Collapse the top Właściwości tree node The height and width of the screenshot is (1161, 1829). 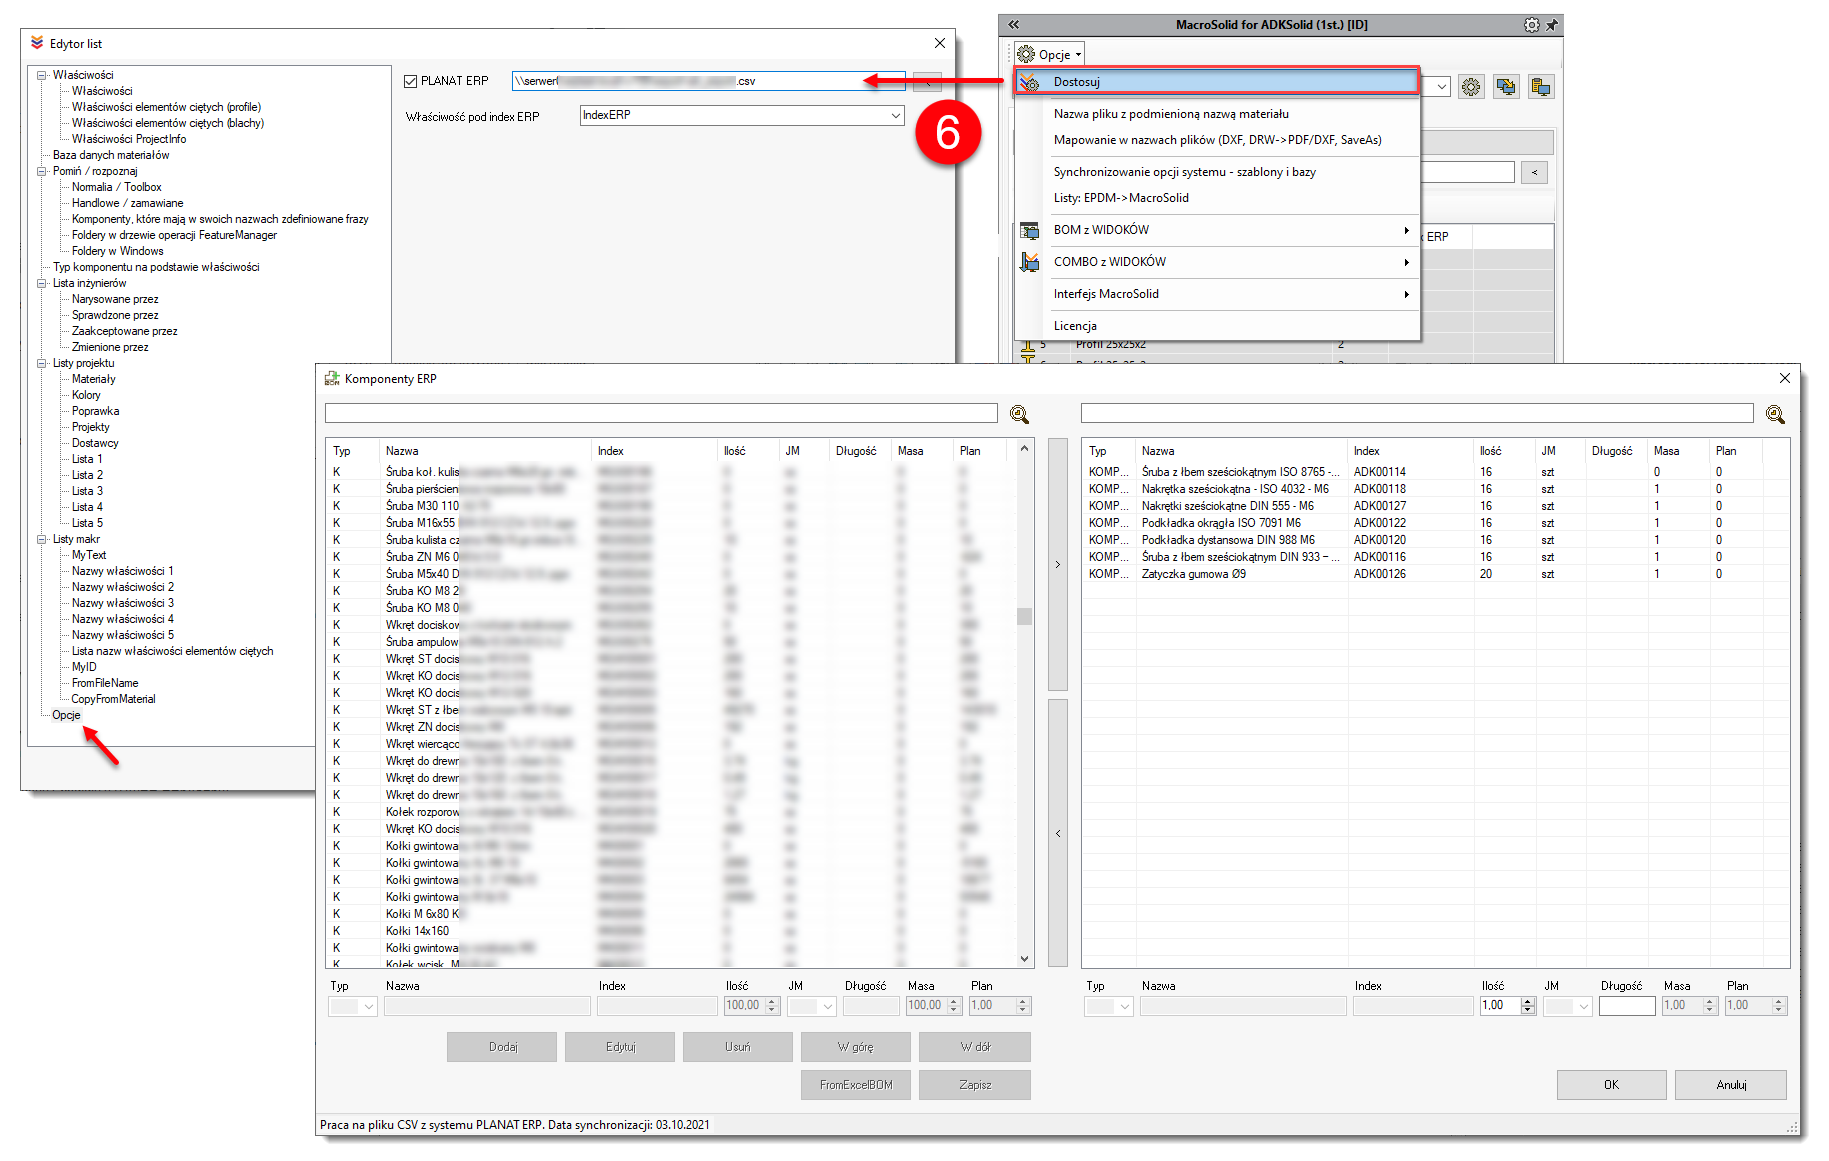pos(42,75)
